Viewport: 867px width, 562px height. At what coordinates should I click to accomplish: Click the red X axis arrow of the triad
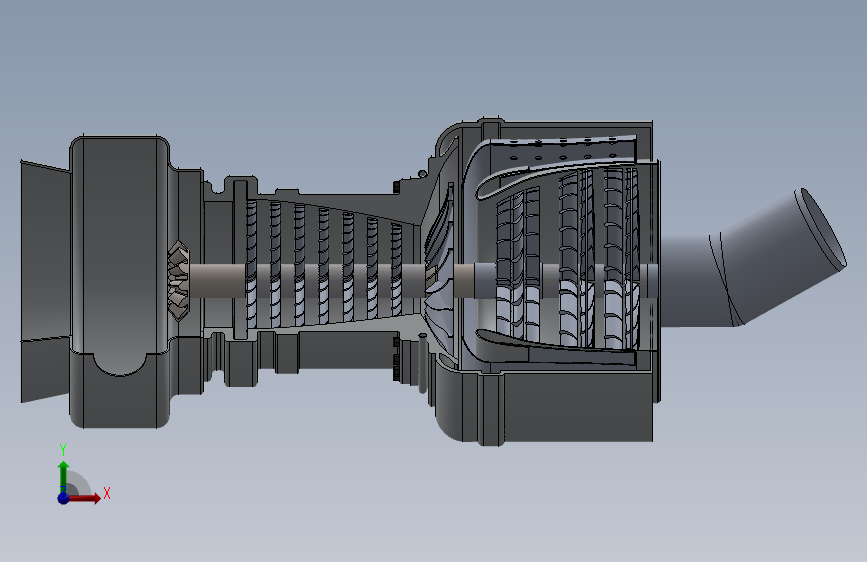[x=84, y=498]
